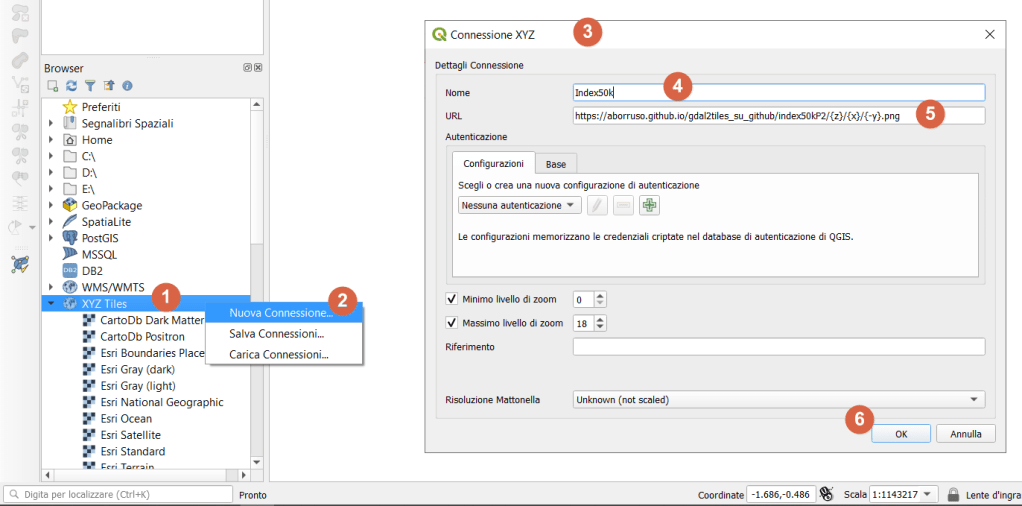Switch to the Base authentication tab
Viewport: 1022px width, 506px height.
coord(555,163)
